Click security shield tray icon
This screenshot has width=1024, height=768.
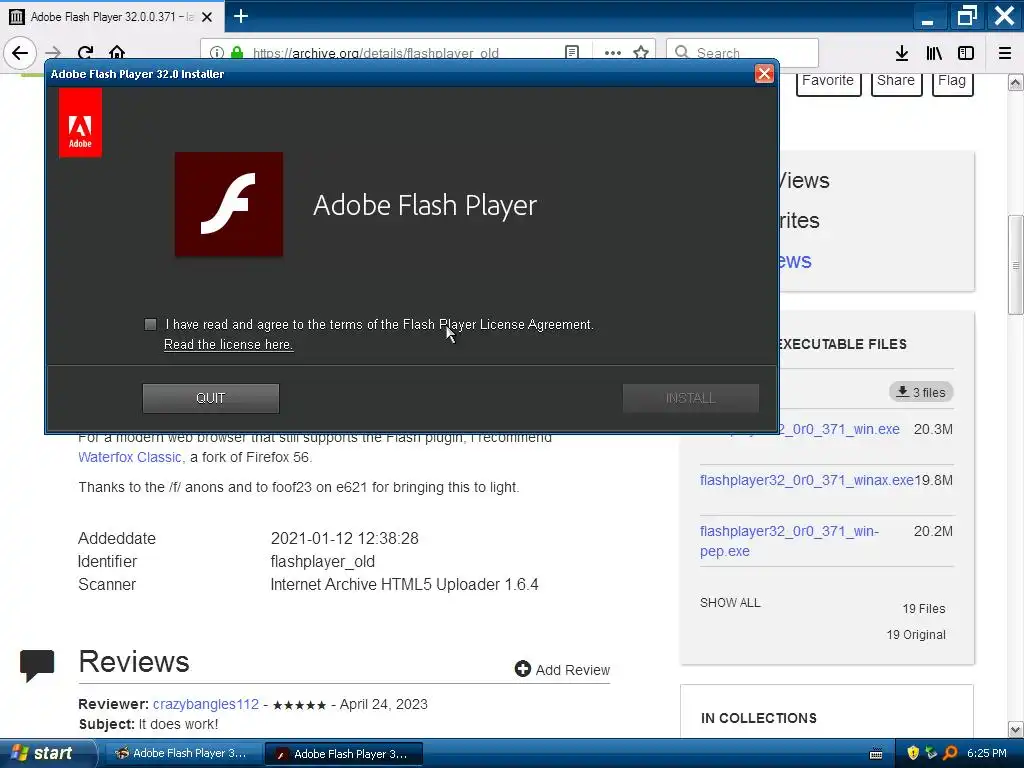[x=913, y=753]
